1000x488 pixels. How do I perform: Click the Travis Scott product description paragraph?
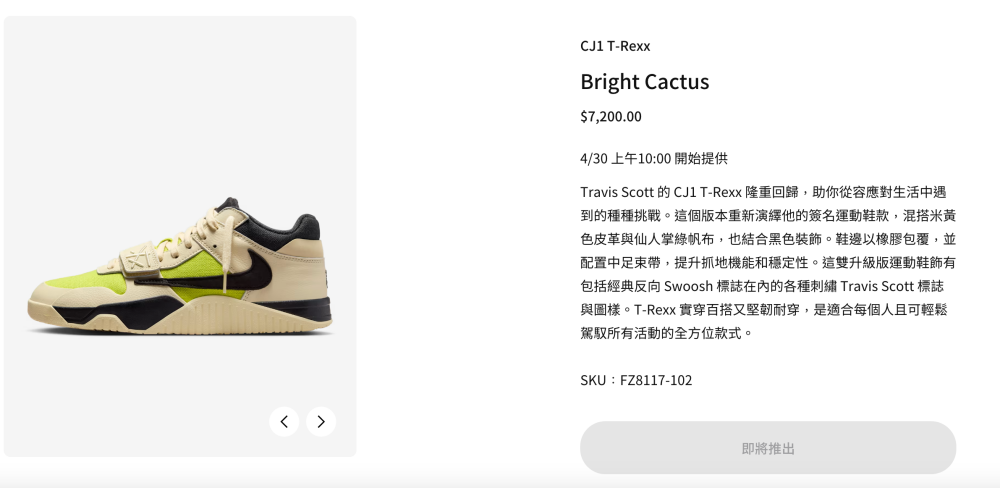(x=768, y=262)
